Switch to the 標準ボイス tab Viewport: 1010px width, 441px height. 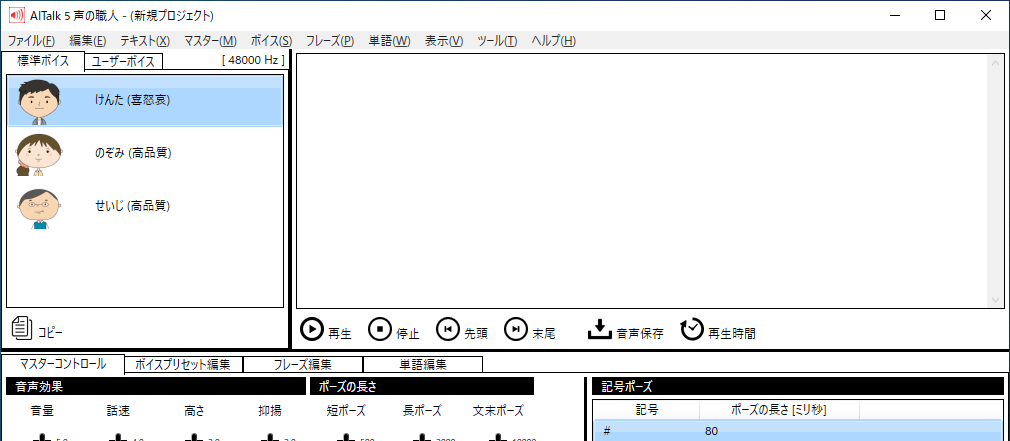[43, 61]
